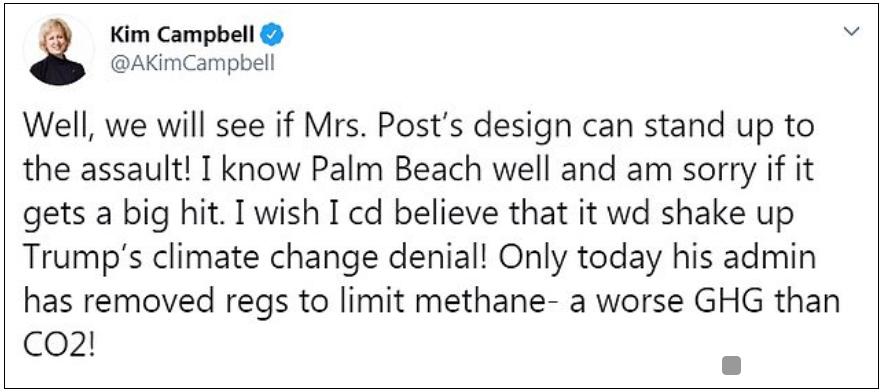Click the word "Well," starting the tweet

click(x=53, y=128)
